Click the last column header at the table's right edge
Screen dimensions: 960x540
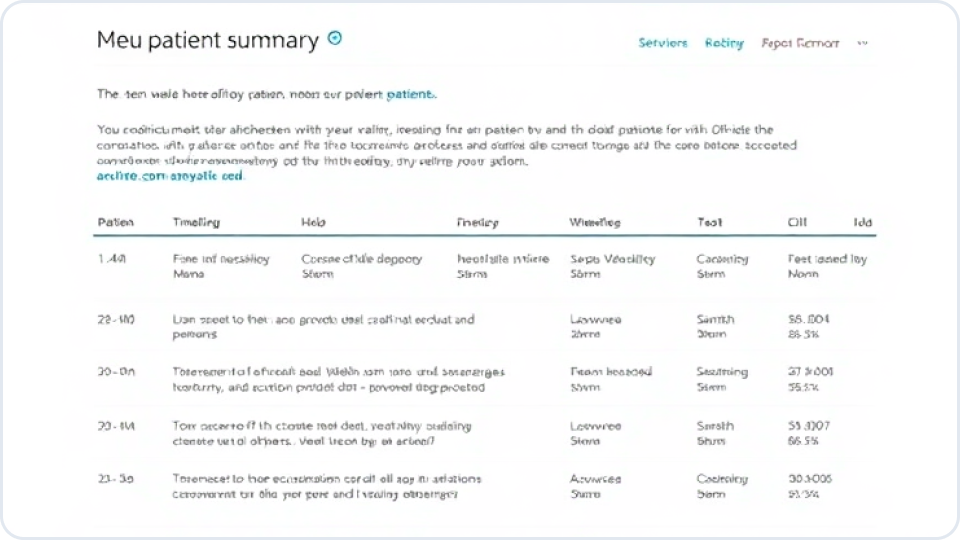pos(862,222)
